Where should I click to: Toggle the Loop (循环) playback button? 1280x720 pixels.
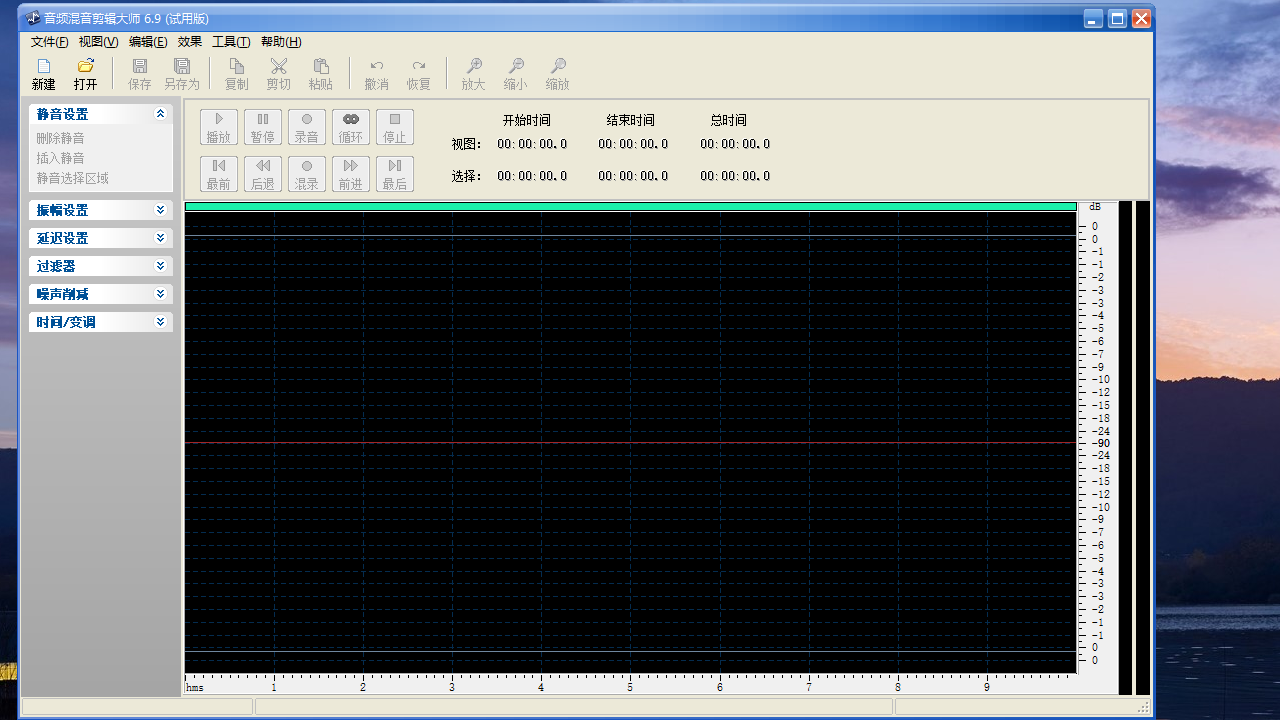click(351, 127)
